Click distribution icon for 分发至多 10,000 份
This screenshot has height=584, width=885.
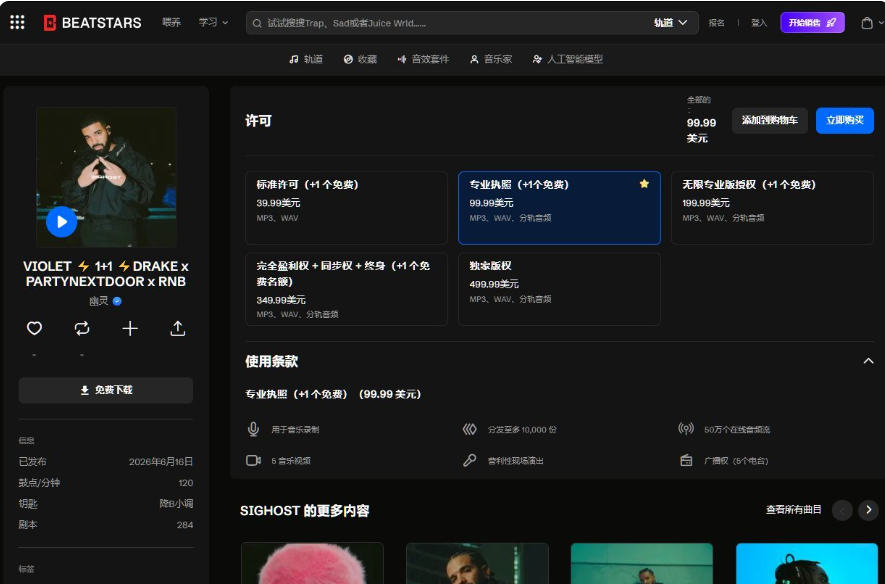coord(470,429)
